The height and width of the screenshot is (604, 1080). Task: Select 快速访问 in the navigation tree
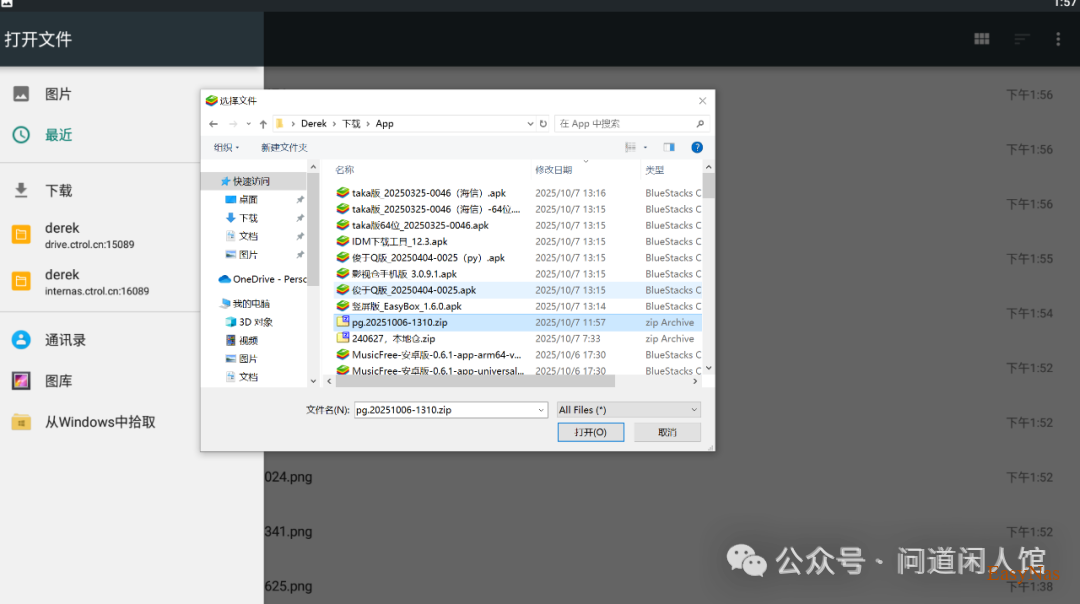click(253, 181)
